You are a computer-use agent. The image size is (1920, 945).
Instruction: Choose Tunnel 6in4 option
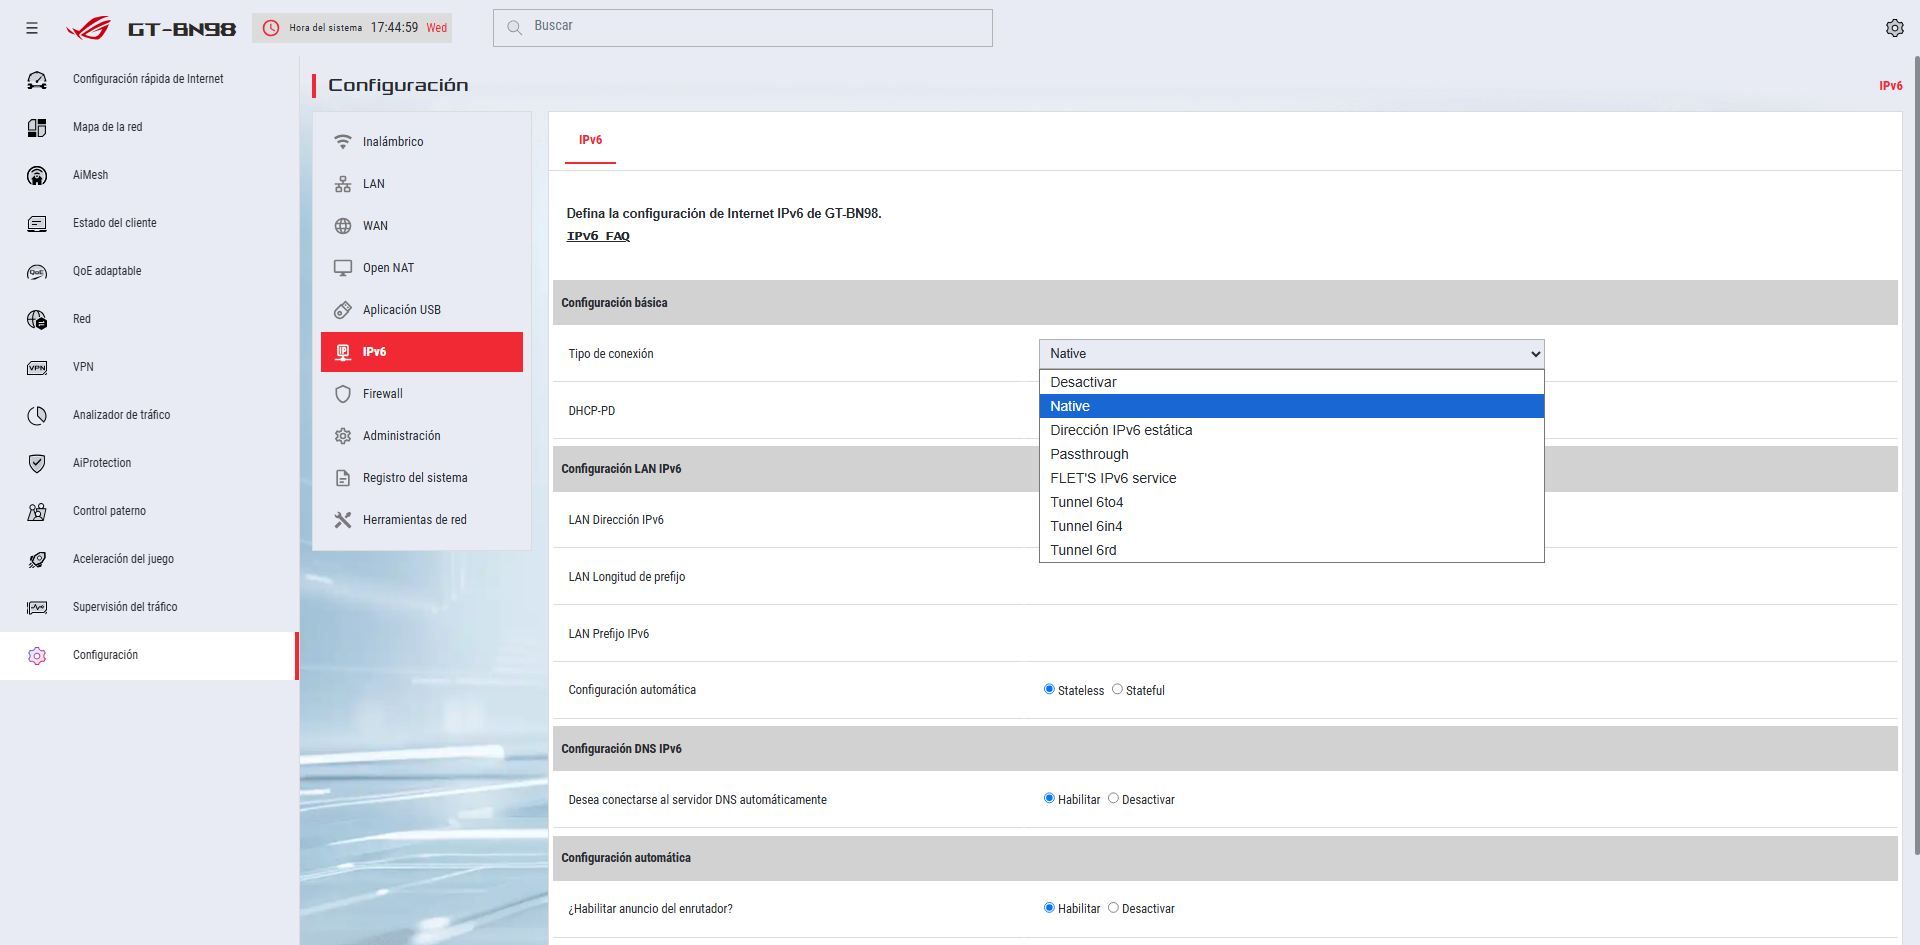tap(1291, 526)
